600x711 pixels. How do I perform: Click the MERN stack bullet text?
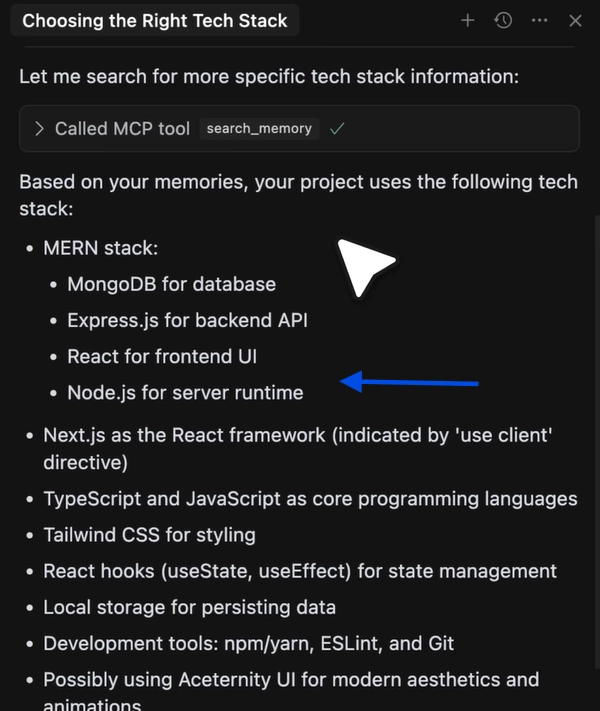(101, 248)
